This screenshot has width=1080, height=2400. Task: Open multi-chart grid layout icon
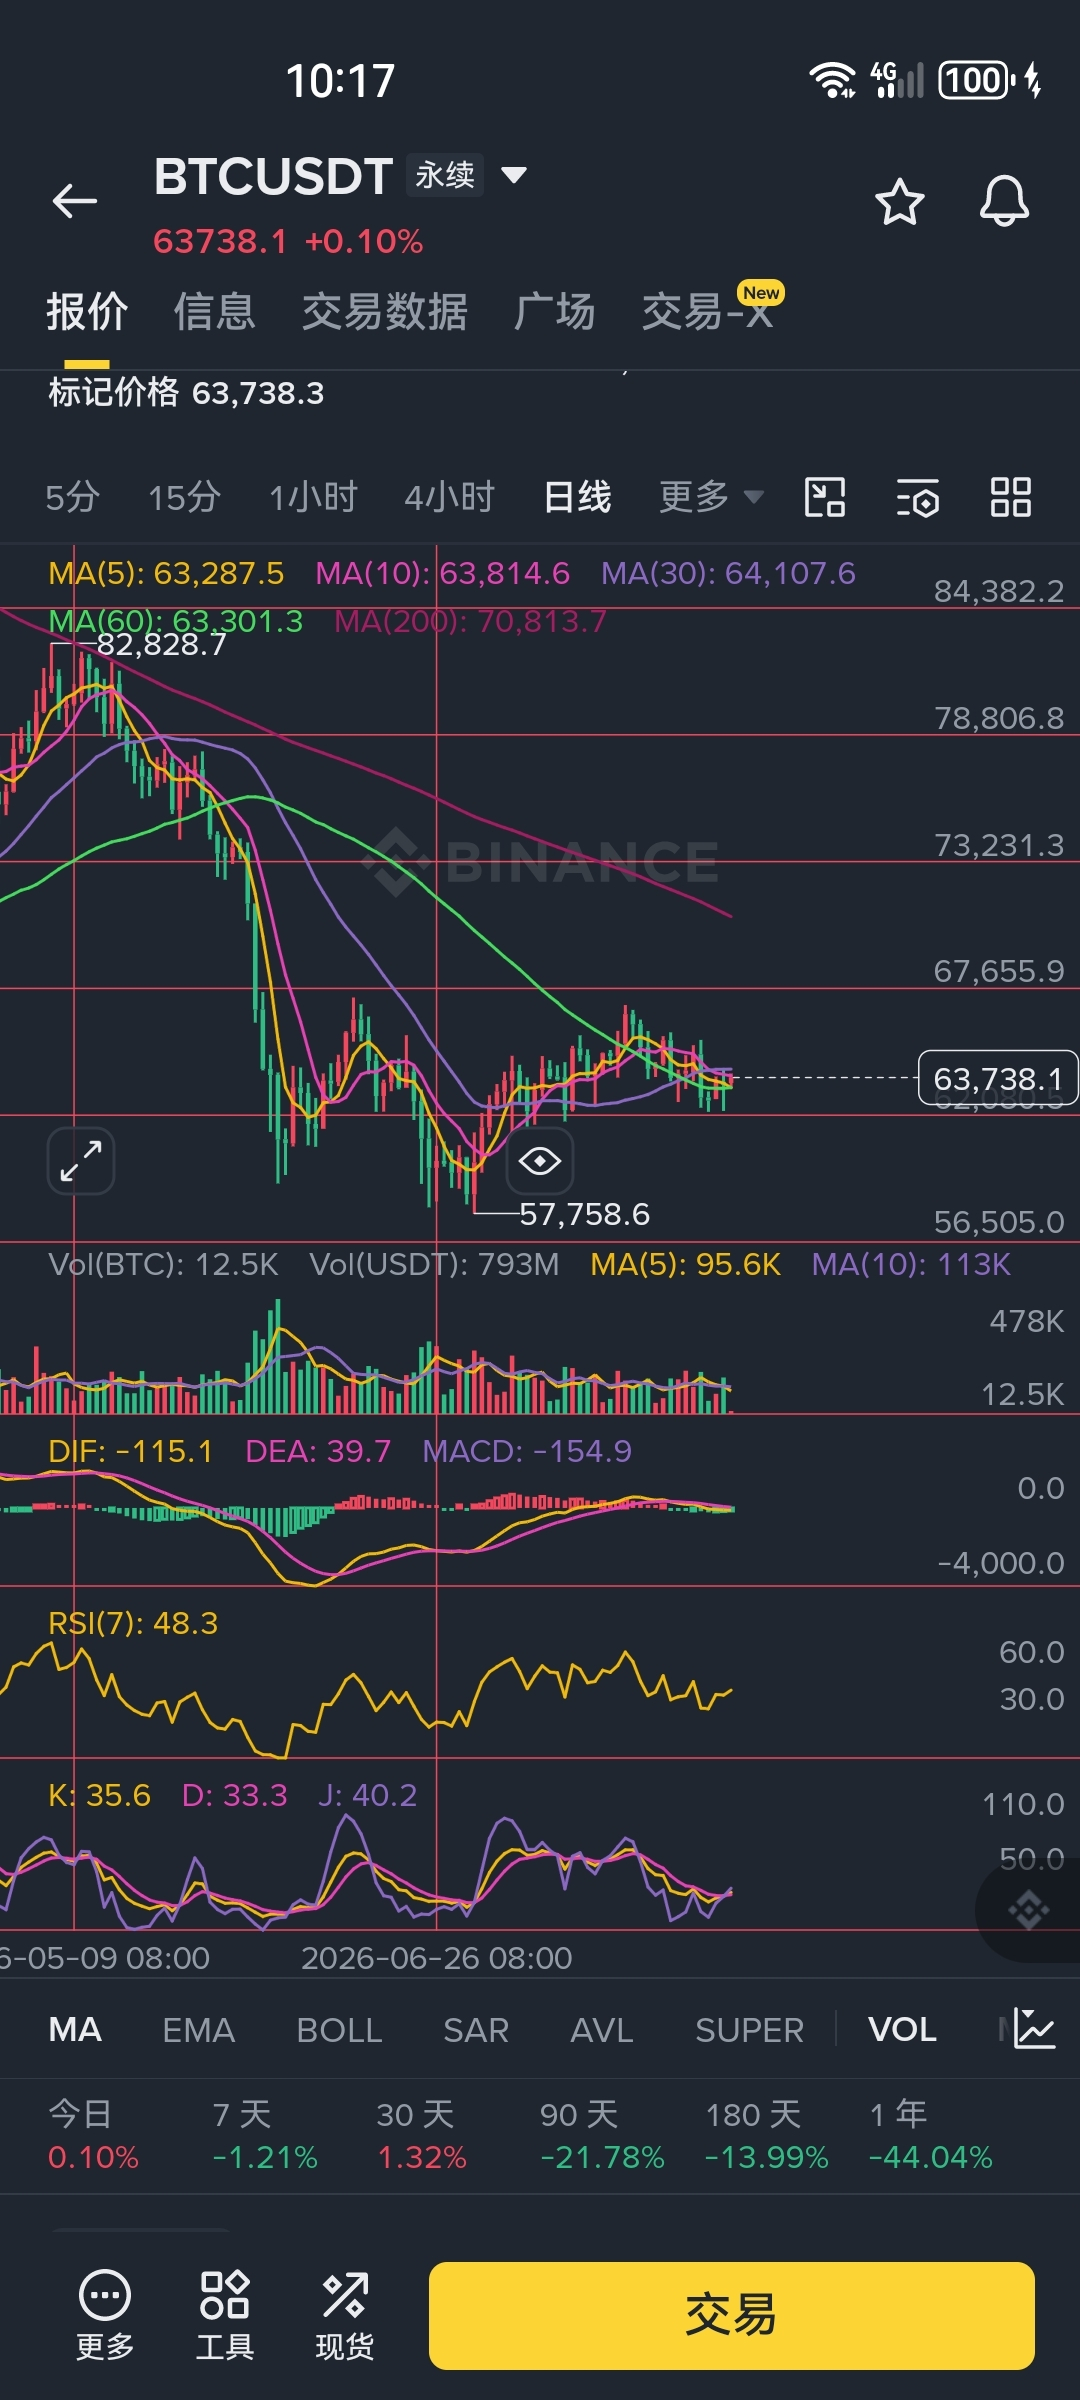(1010, 497)
